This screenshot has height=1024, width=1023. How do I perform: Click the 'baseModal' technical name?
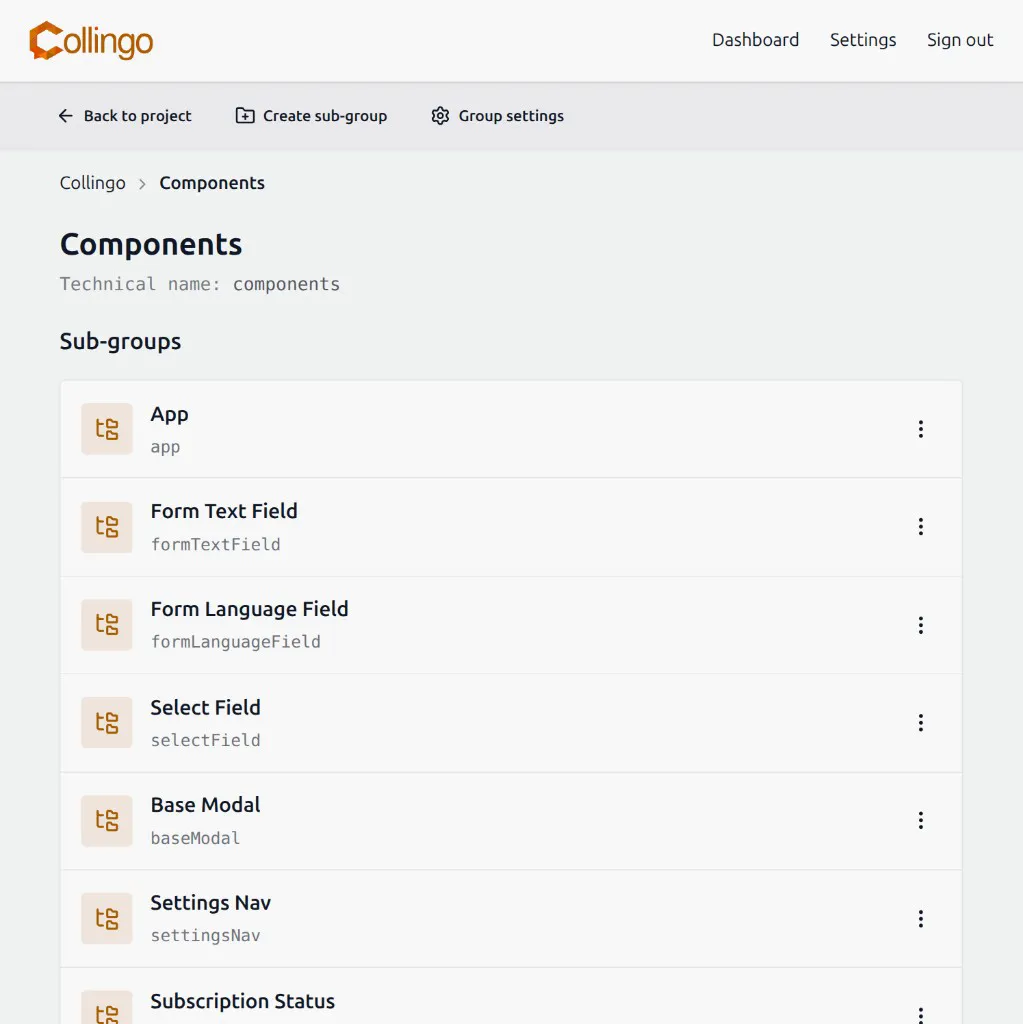click(x=195, y=838)
